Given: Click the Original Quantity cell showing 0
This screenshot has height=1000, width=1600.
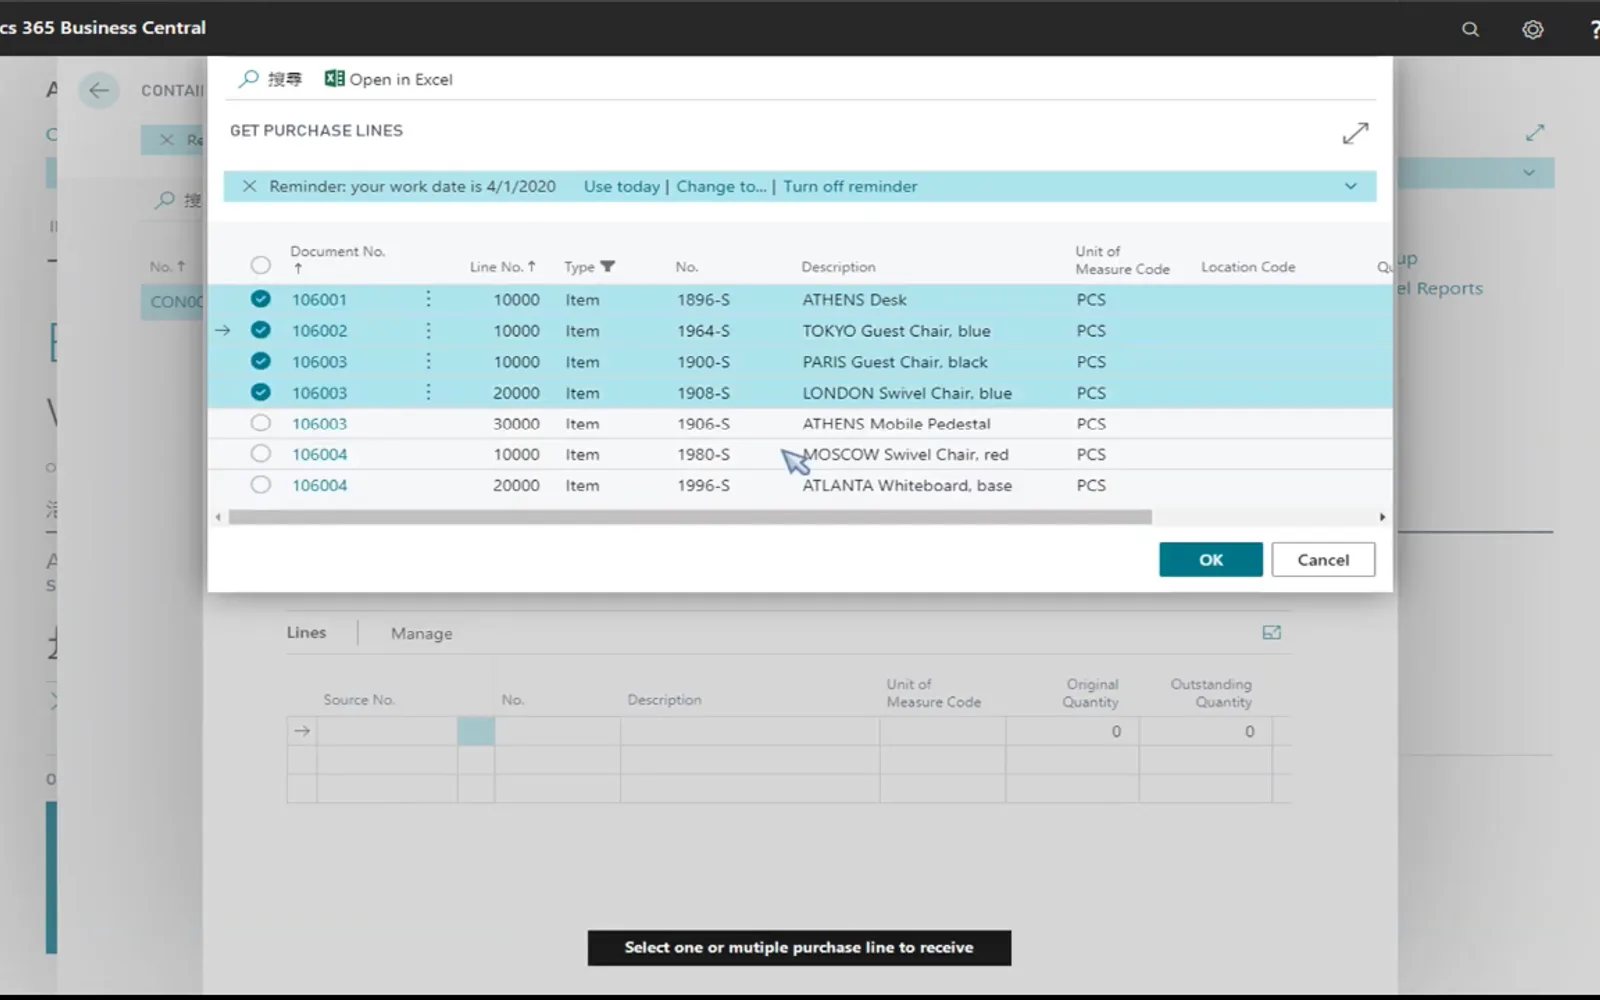Looking at the screenshot, I should point(1072,731).
